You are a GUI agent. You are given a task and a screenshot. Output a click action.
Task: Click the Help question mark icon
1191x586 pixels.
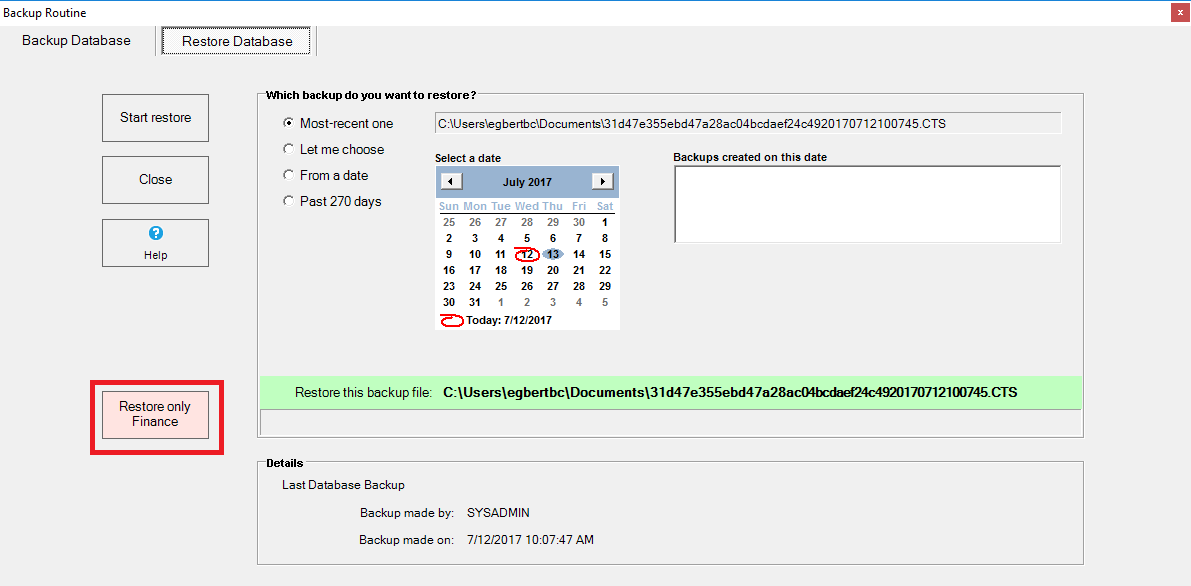(x=155, y=233)
